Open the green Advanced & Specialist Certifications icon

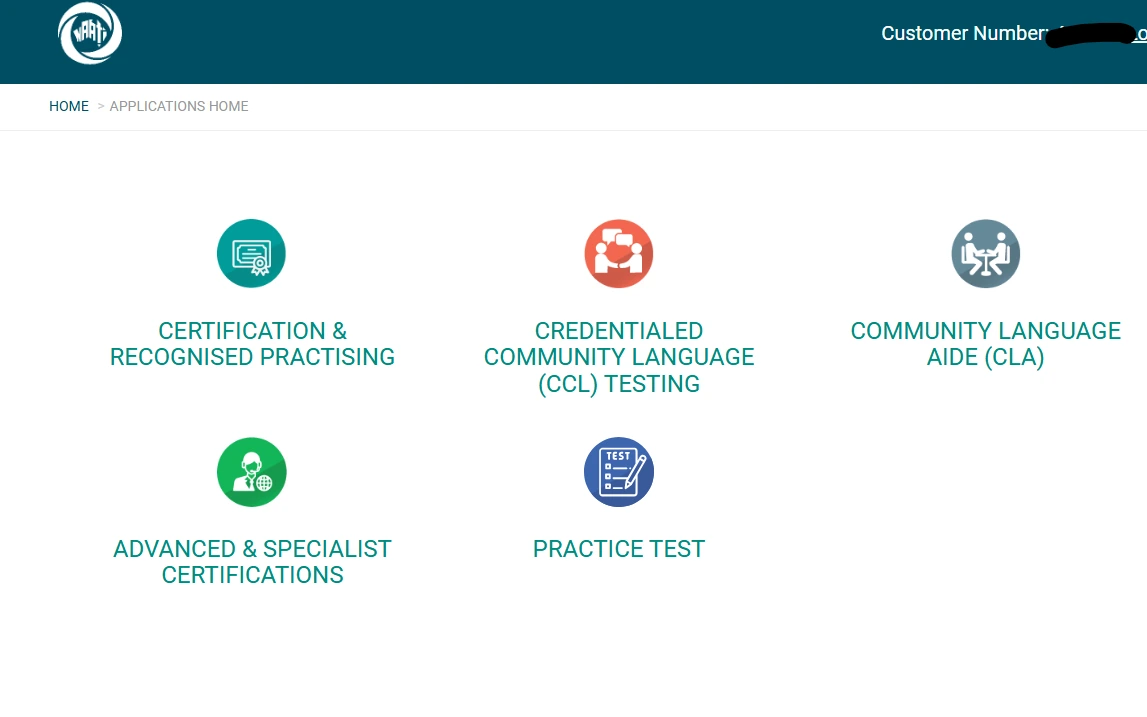click(x=251, y=472)
